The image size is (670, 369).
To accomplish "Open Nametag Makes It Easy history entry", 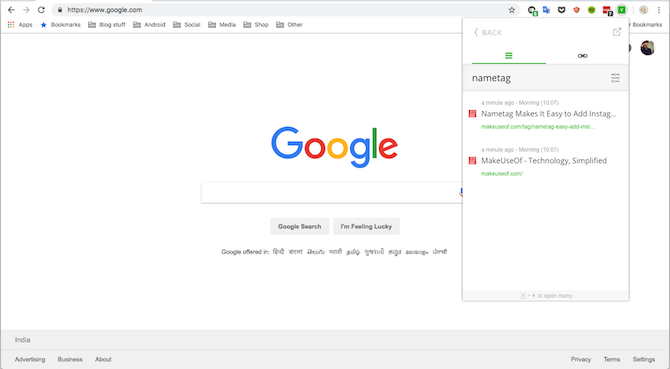I will click(549, 114).
